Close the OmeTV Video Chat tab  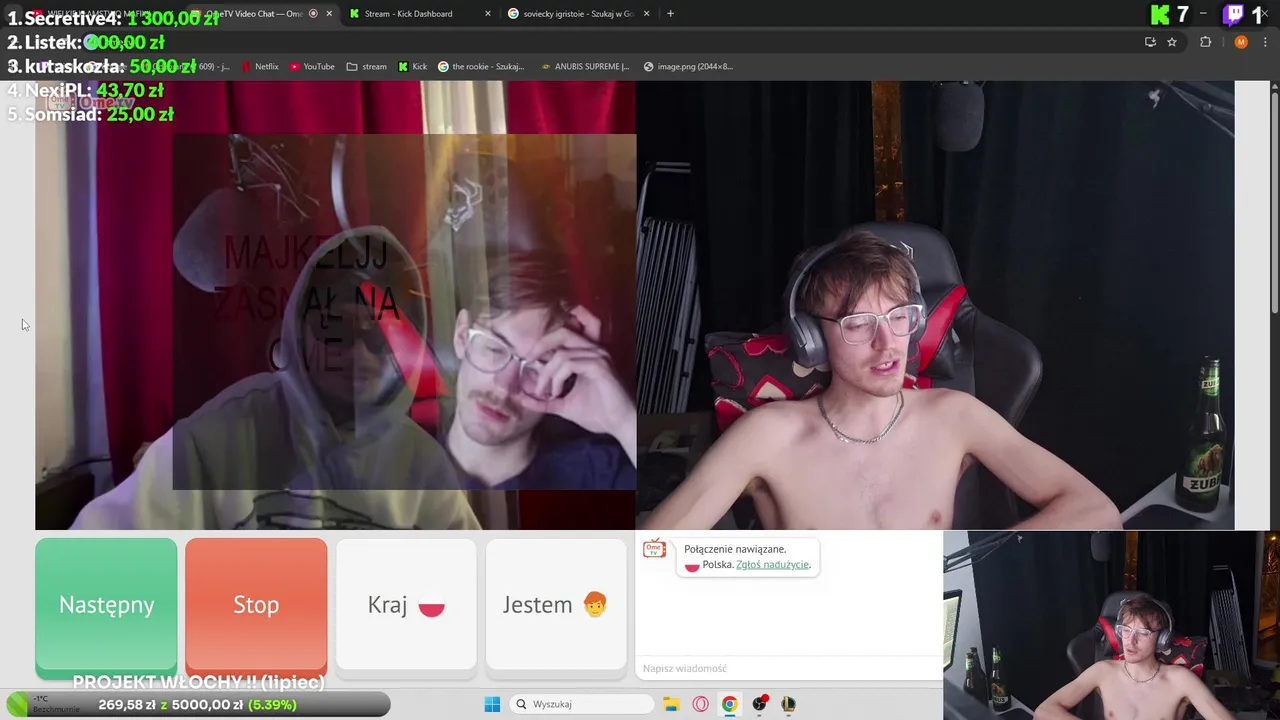coord(329,14)
